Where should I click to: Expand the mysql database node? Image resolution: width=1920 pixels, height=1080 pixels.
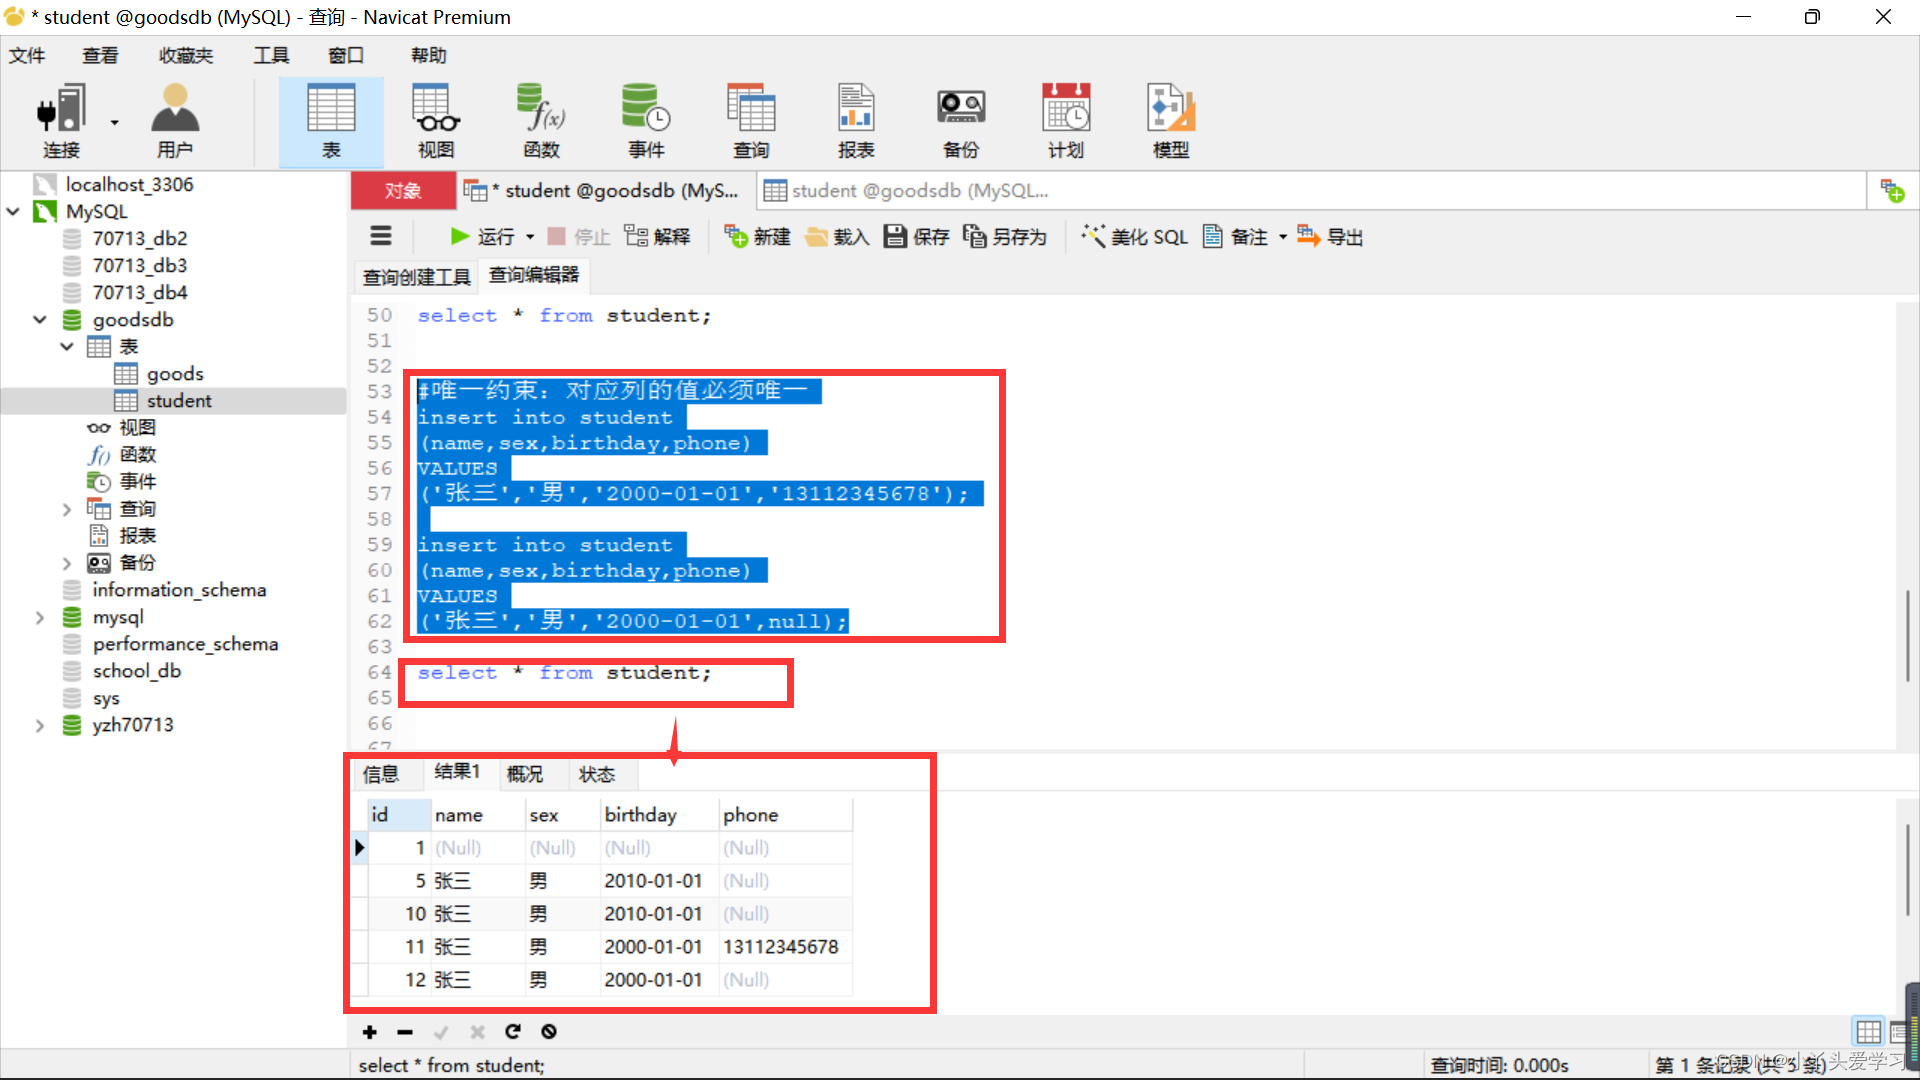(40, 617)
